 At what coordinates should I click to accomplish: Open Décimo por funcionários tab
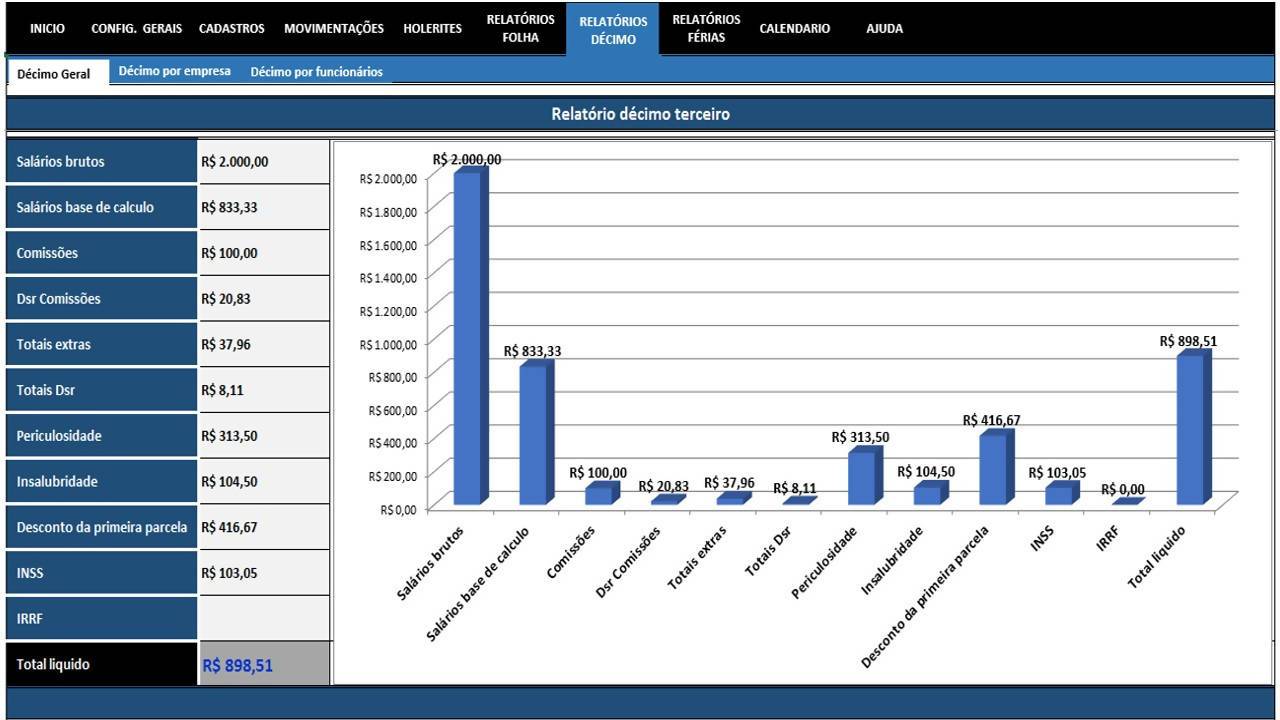[x=316, y=71]
